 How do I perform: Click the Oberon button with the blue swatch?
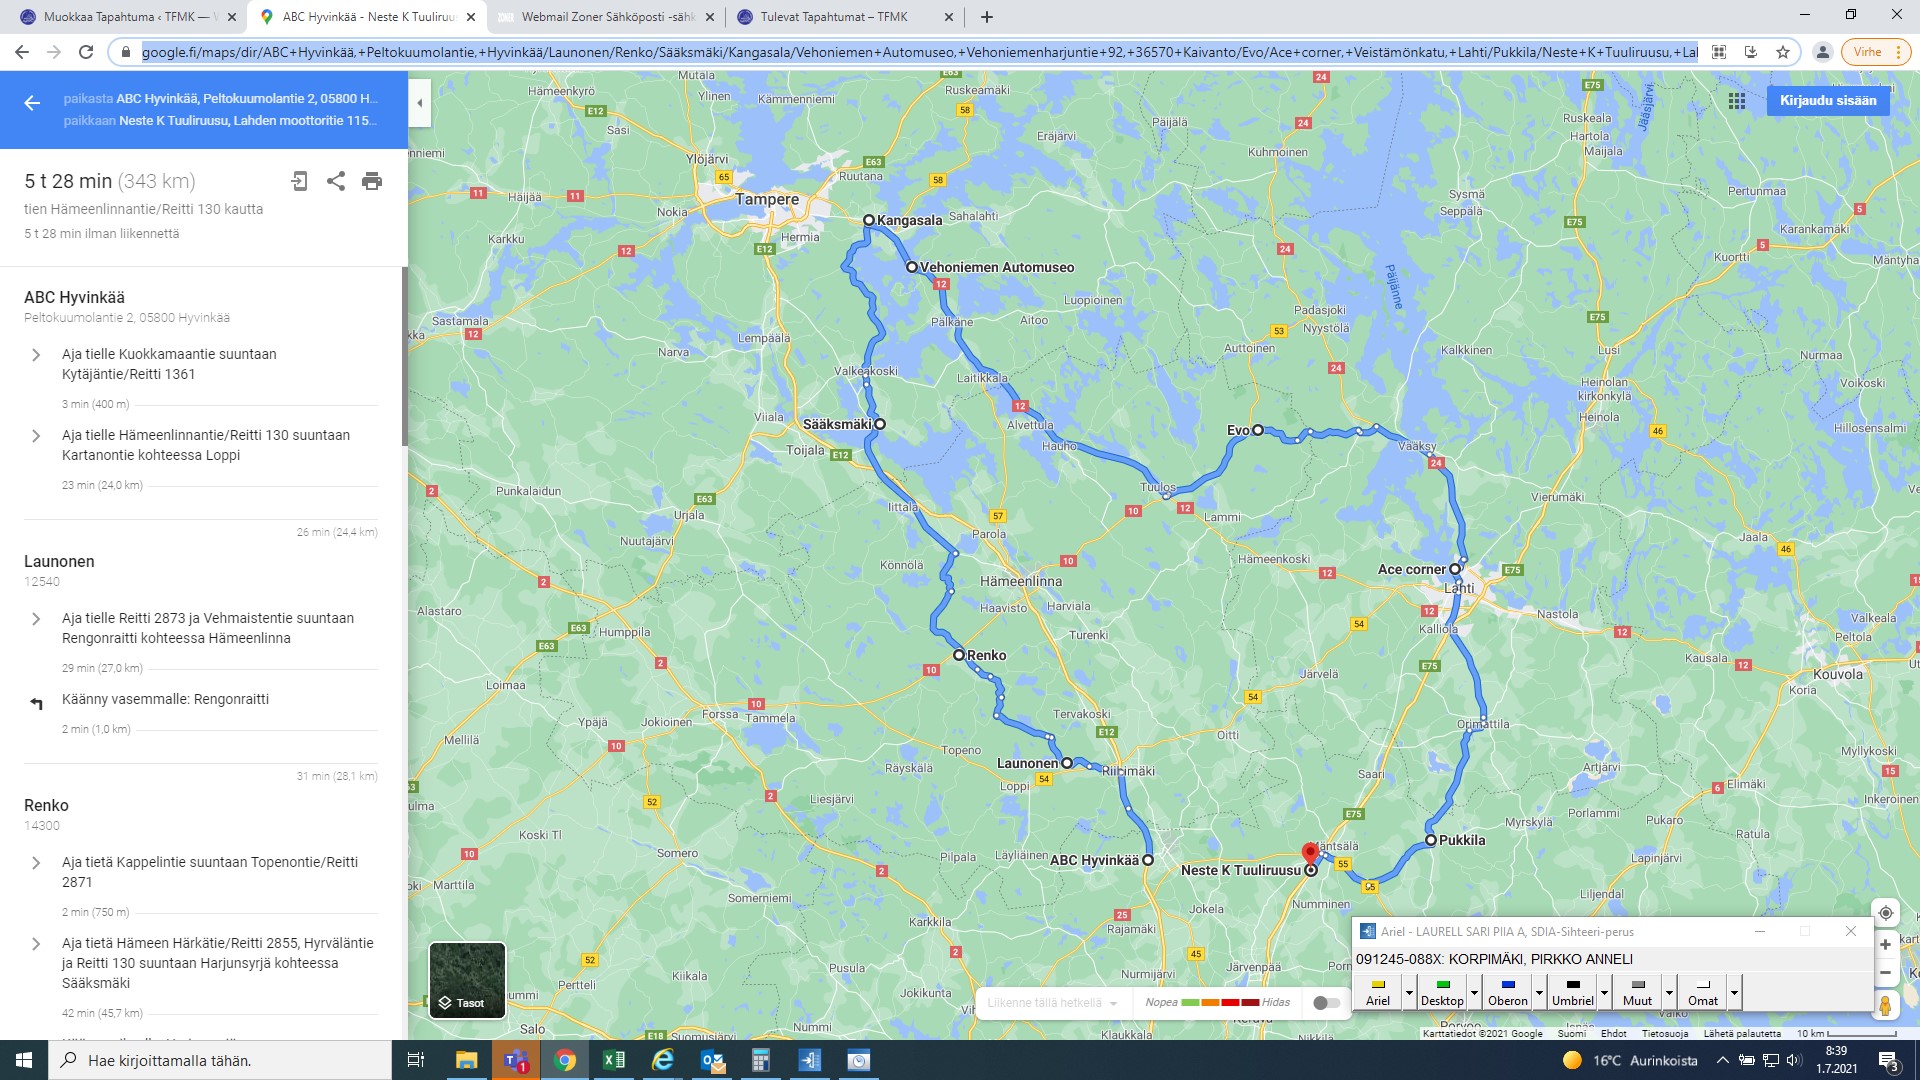[1508, 993]
